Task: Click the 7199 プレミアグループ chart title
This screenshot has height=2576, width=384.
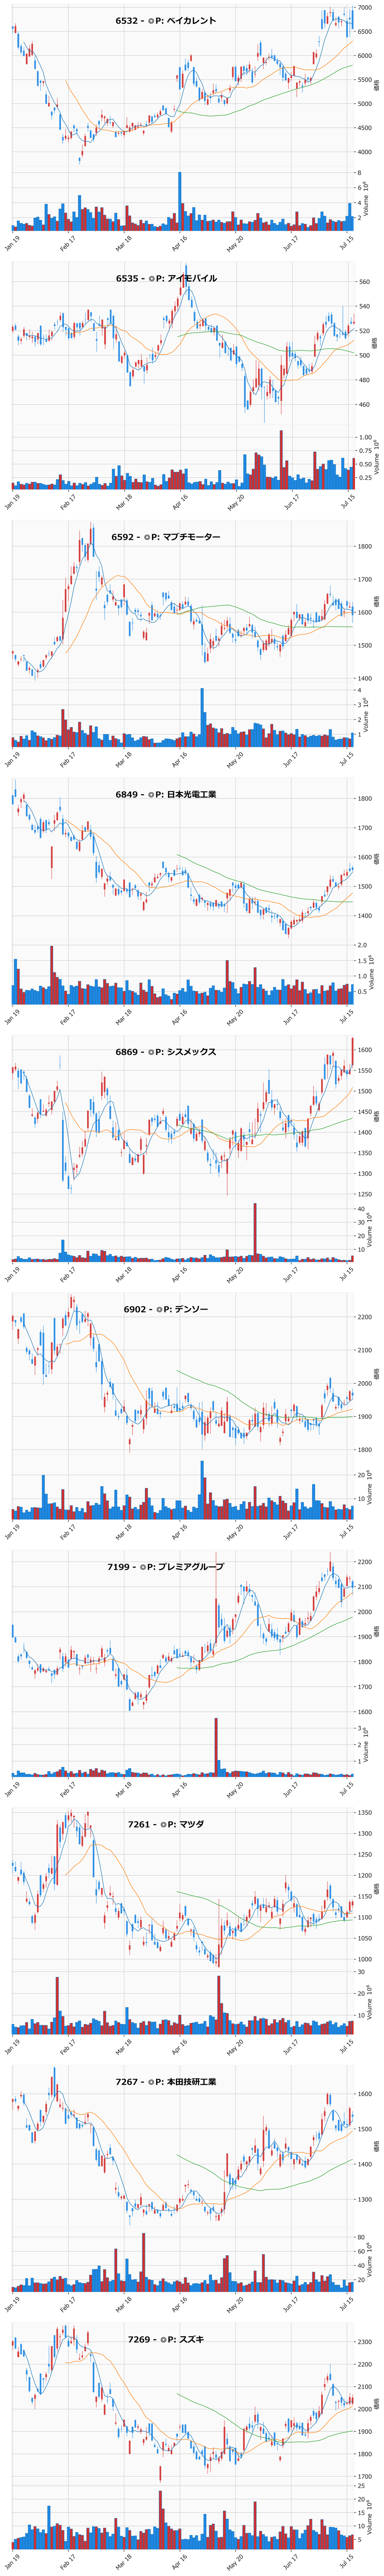Action: (165, 1567)
